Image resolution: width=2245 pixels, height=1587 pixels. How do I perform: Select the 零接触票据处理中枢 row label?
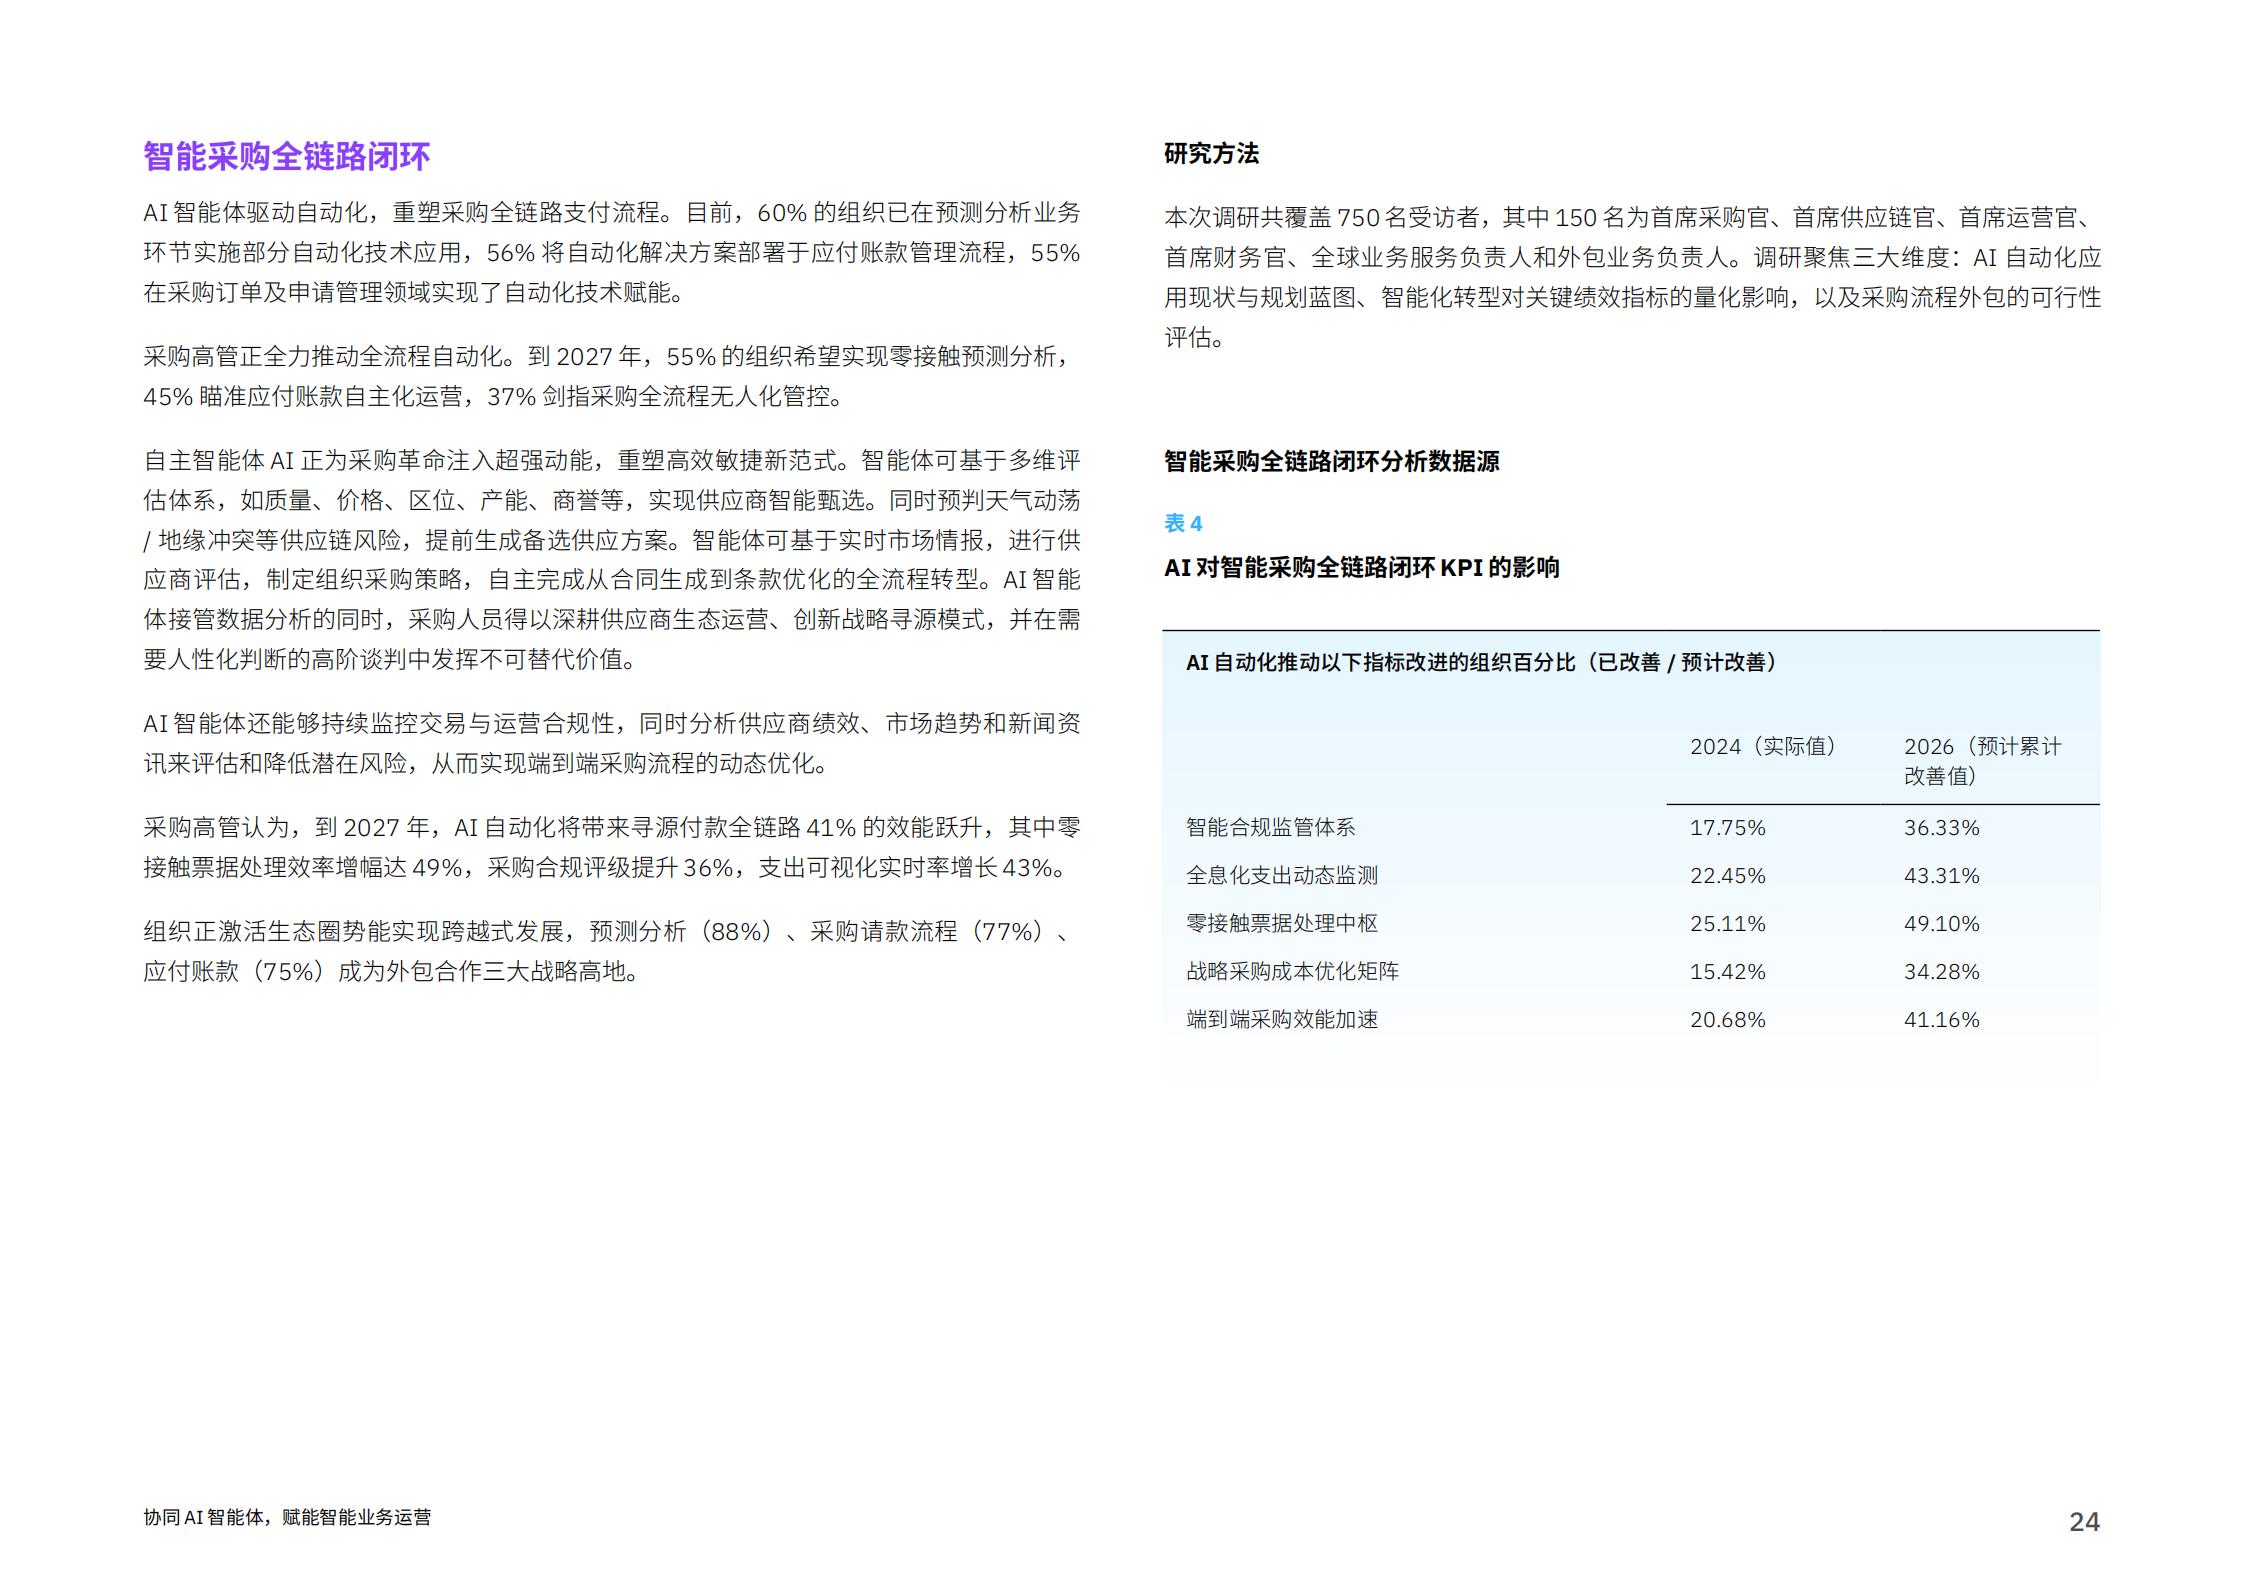coord(1281,924)
